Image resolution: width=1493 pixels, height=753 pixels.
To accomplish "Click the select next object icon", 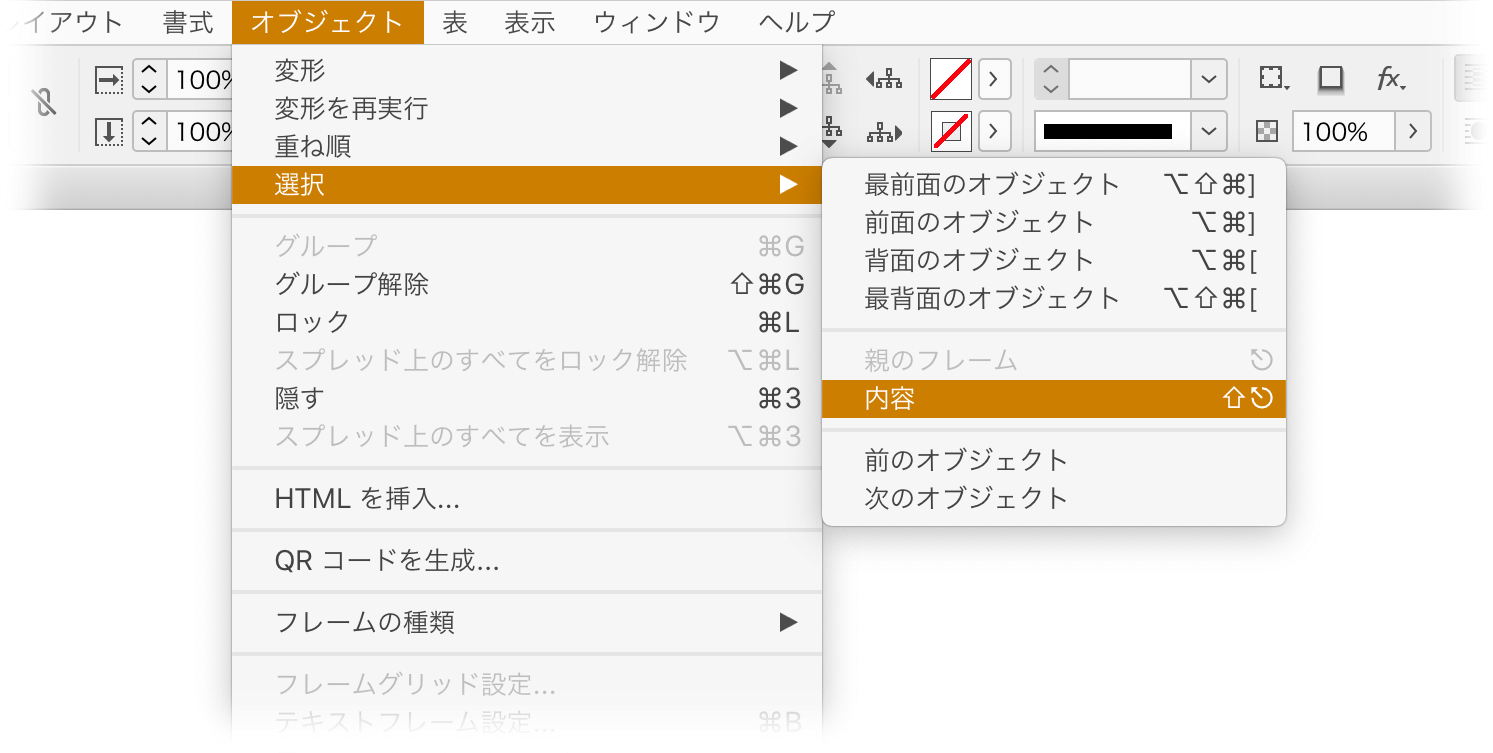I will [x=883, y=132].
